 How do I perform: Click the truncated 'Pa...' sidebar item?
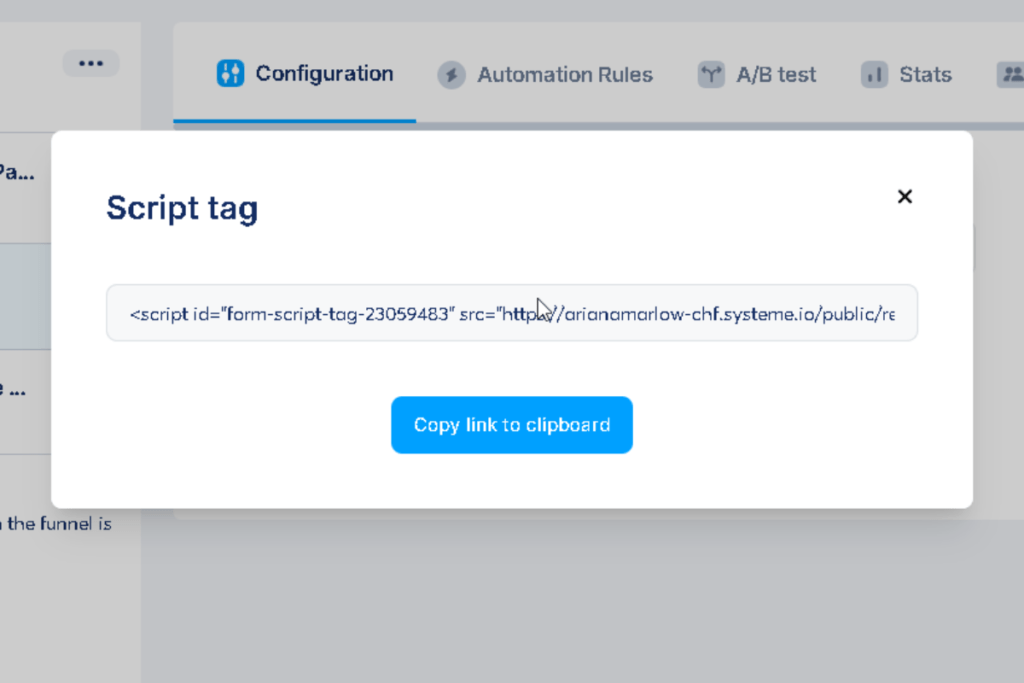tap(18, 171)
